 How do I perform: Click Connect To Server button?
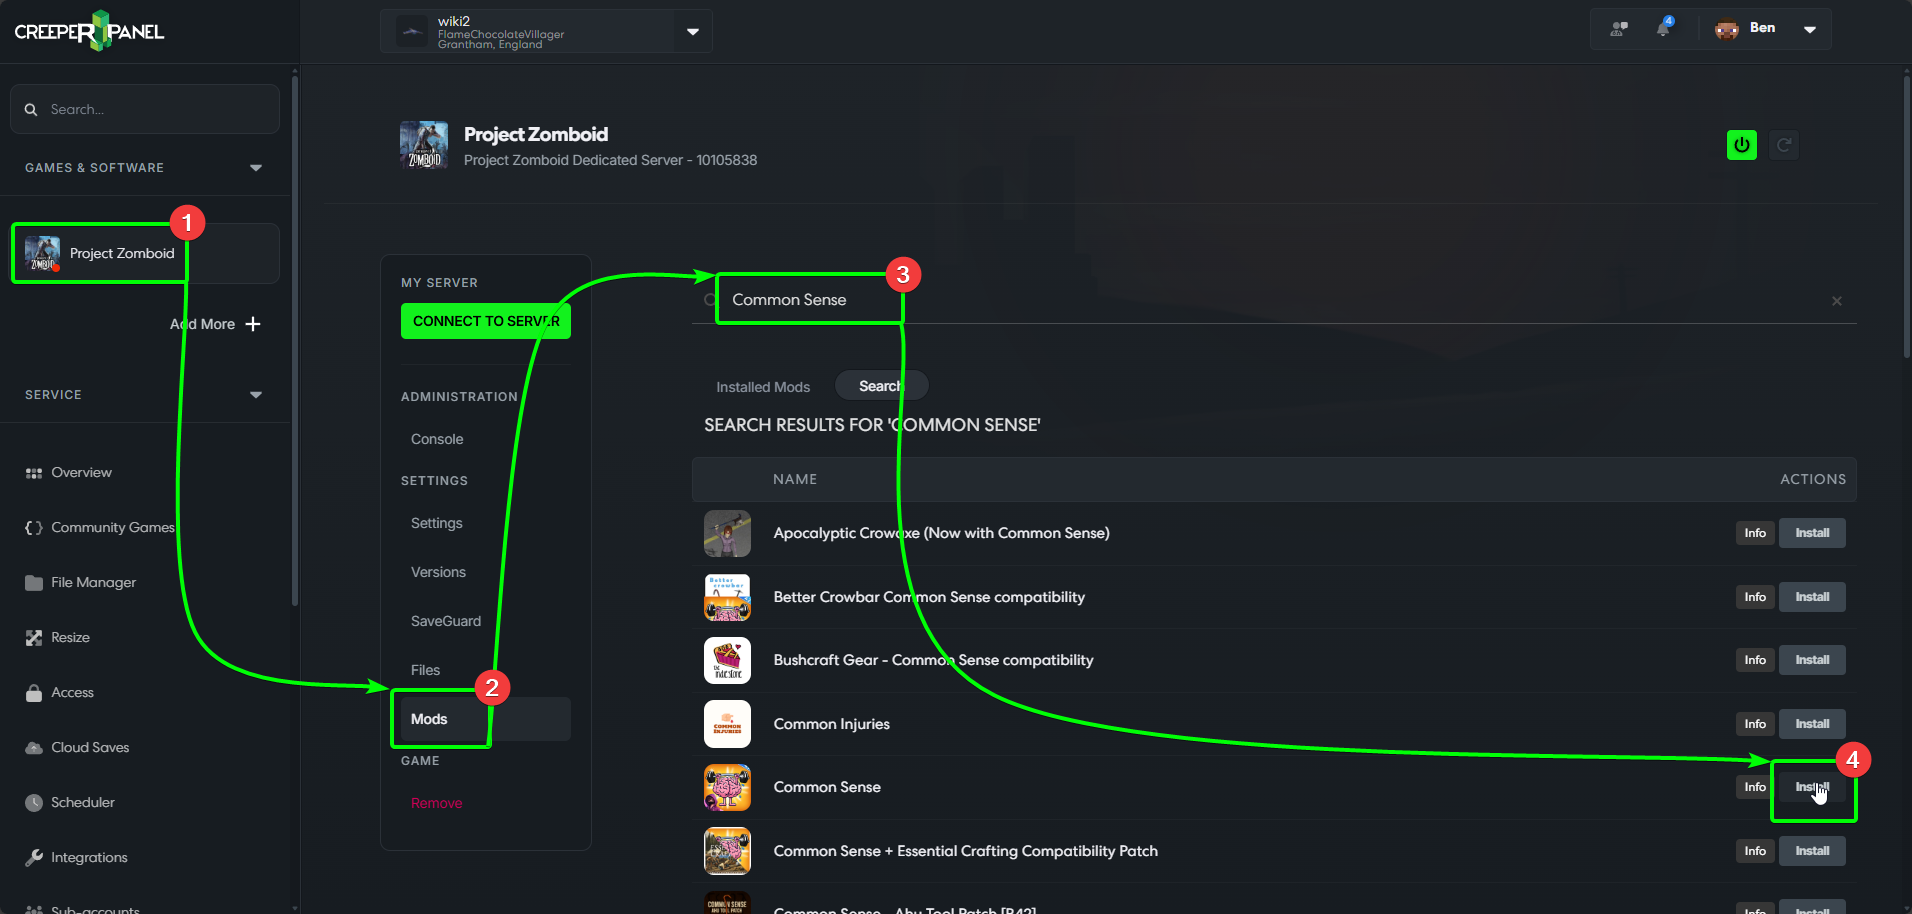click(x=486, y=321)
